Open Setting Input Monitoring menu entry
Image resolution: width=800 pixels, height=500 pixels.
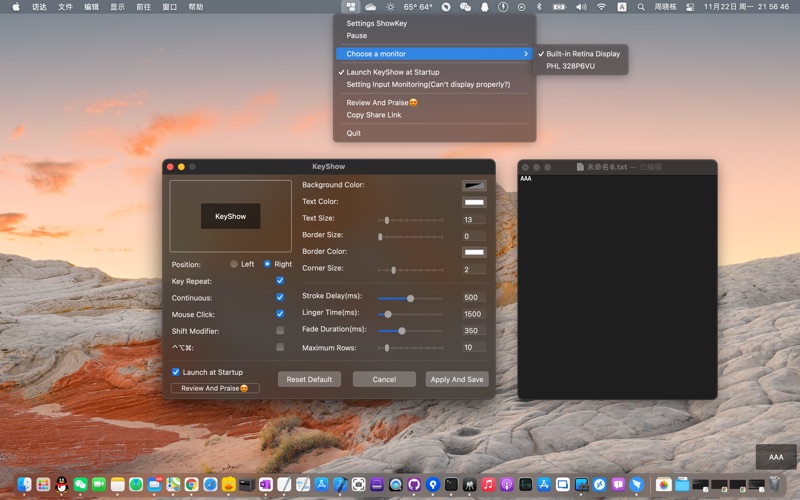click(435, 84)
